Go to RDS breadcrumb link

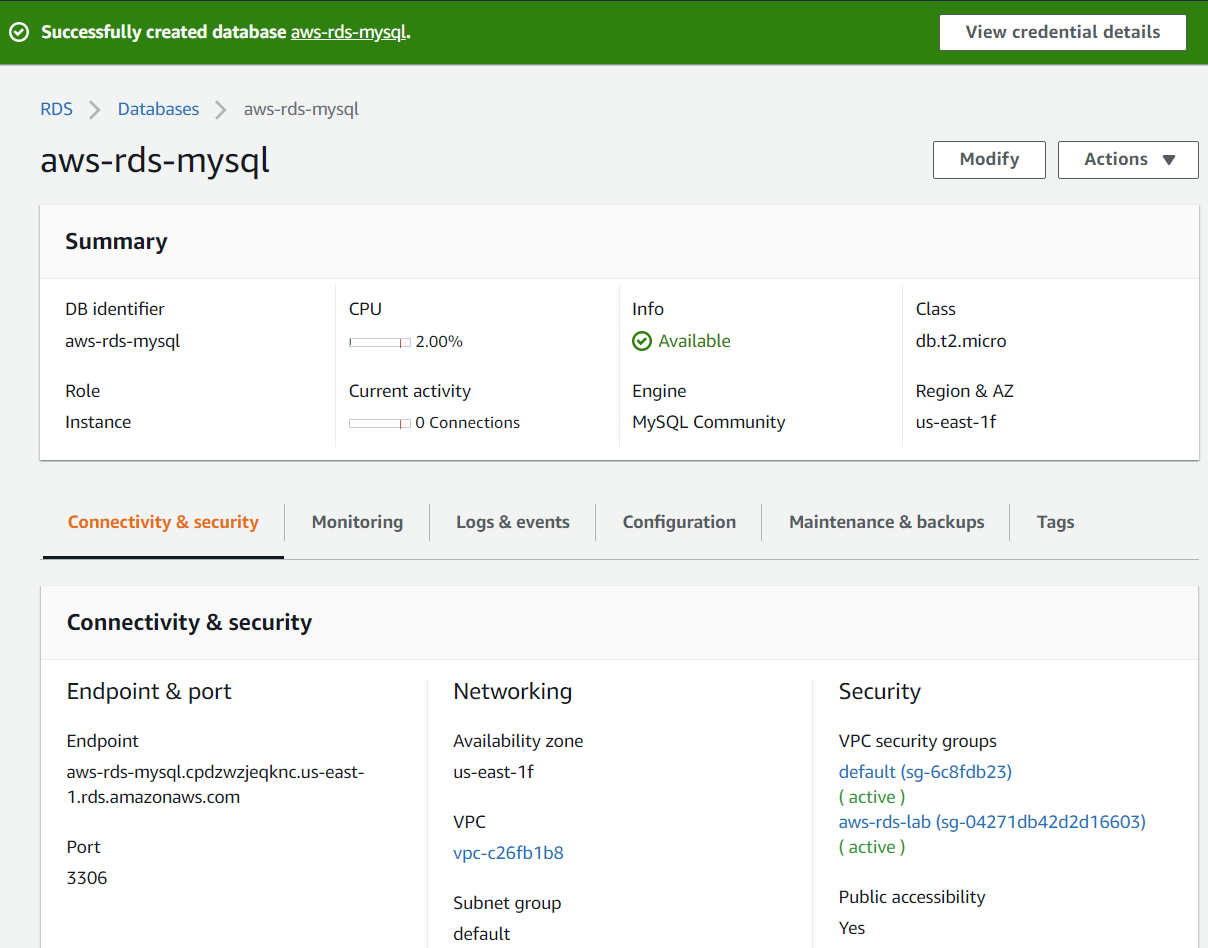57,110
